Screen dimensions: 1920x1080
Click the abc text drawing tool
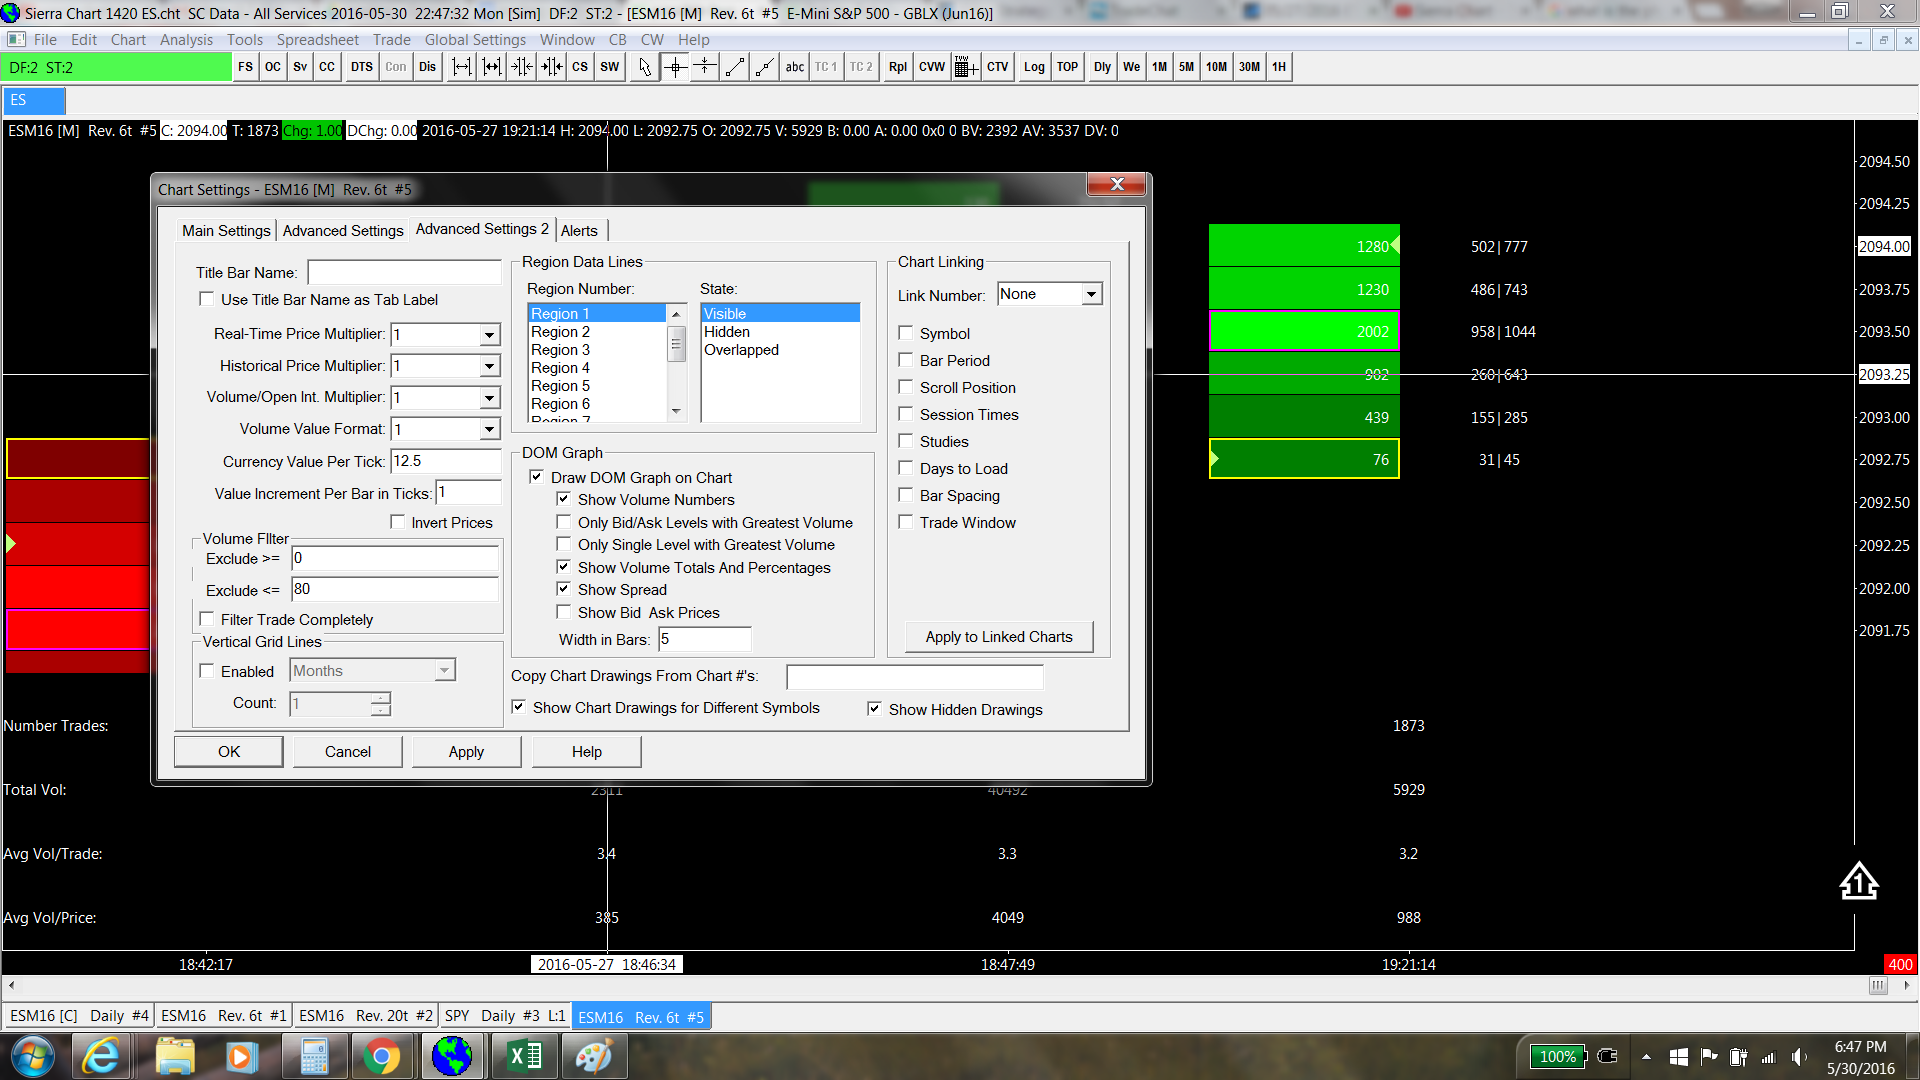point(794,67)
